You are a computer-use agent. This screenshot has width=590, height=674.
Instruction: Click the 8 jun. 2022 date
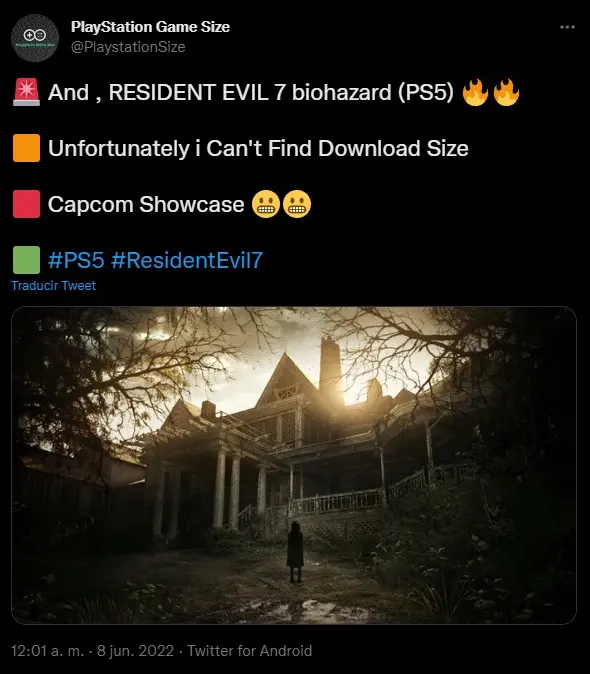tap(135, 651)
